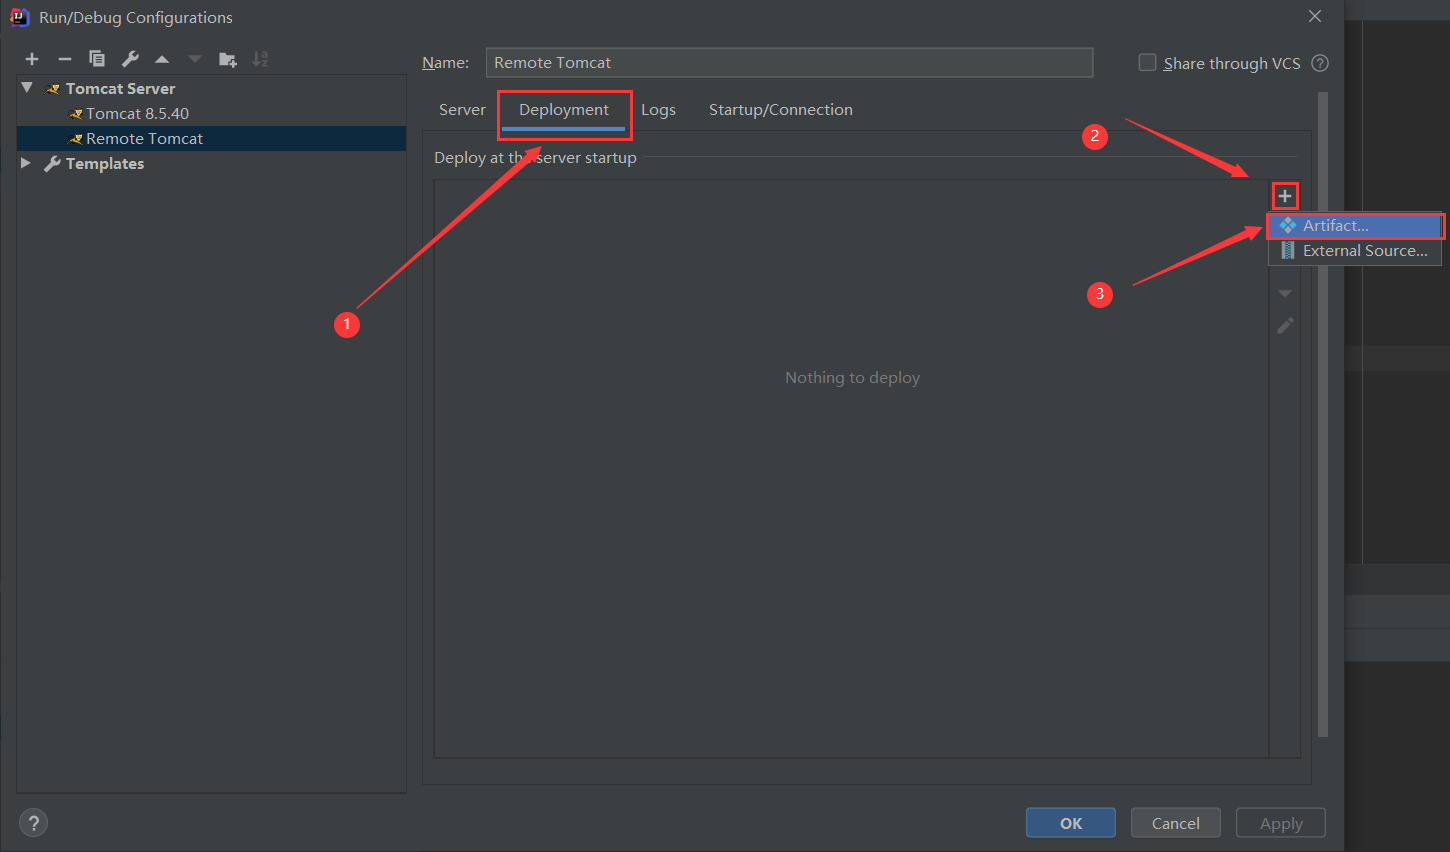Click the Apply button
The height and width of the screenshot is (852, 1450).
pyautogui.click(x=1281, y=823)
